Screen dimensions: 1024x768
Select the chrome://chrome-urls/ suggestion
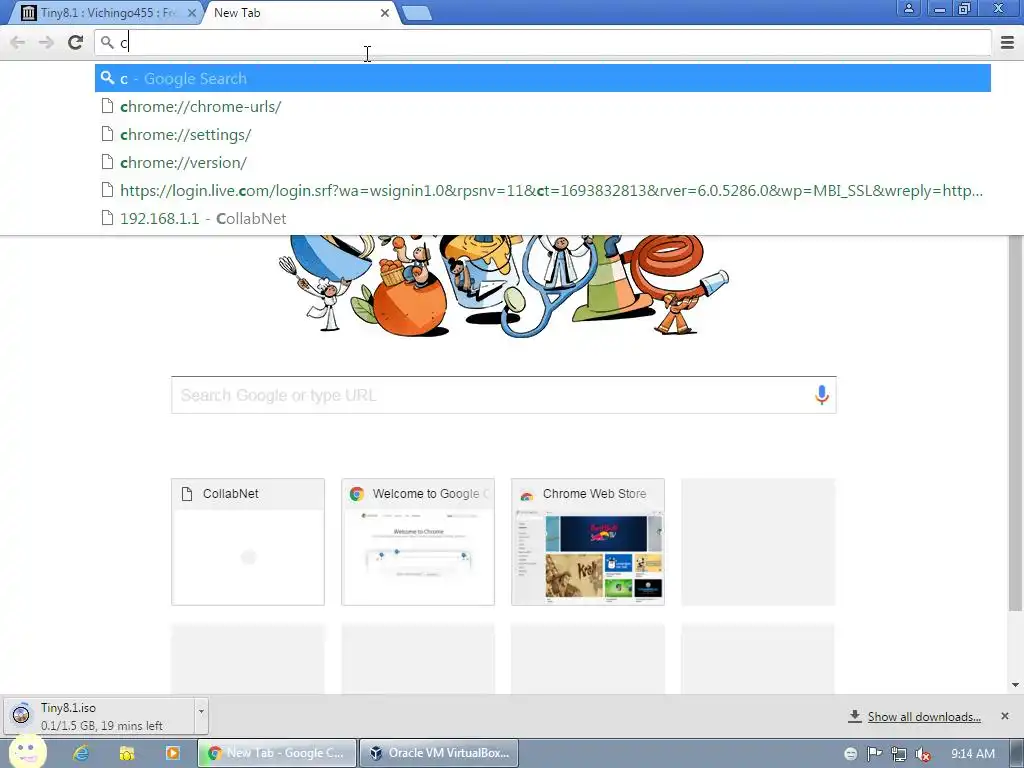543,106
